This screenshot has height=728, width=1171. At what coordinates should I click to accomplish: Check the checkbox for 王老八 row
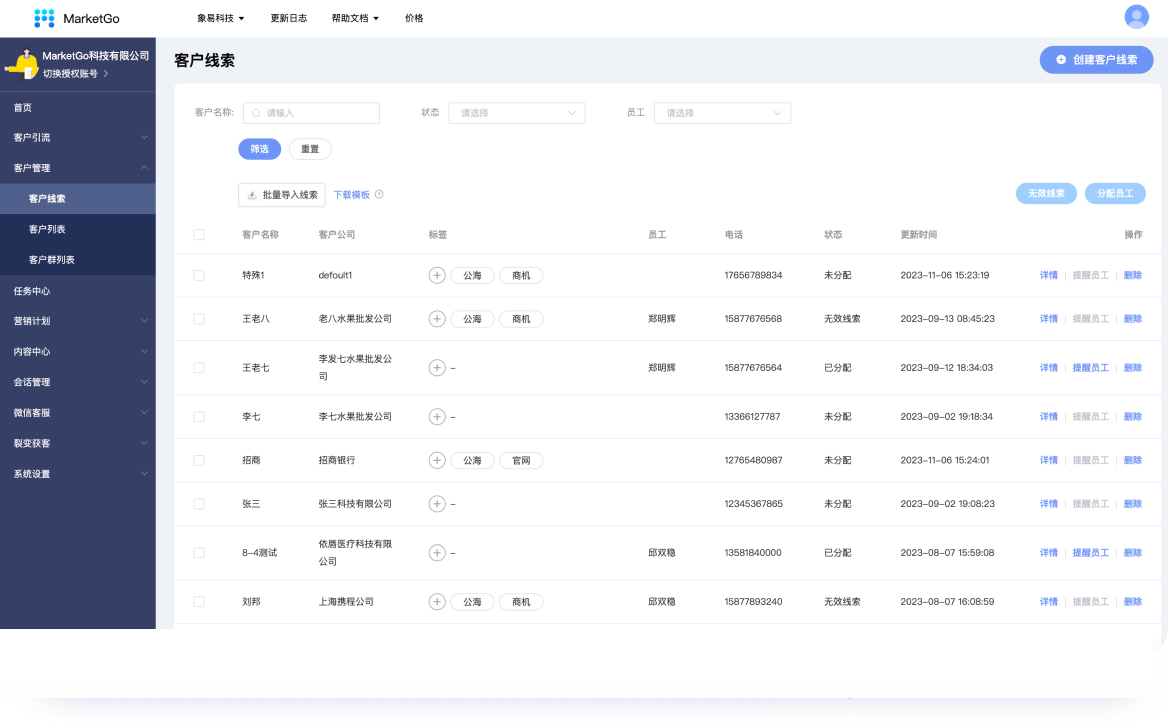199,319
